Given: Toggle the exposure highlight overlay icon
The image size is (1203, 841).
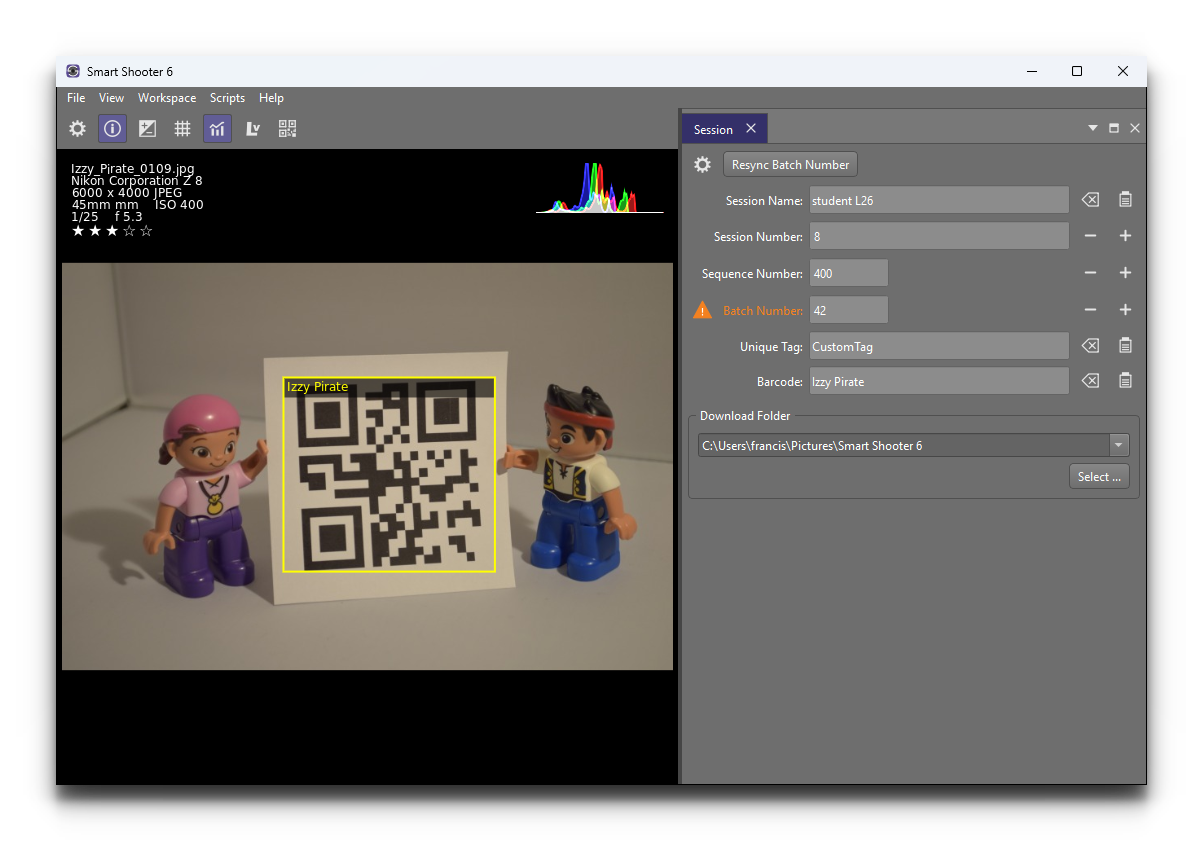Looking at the screenshot, I should (x=147, y=128).
